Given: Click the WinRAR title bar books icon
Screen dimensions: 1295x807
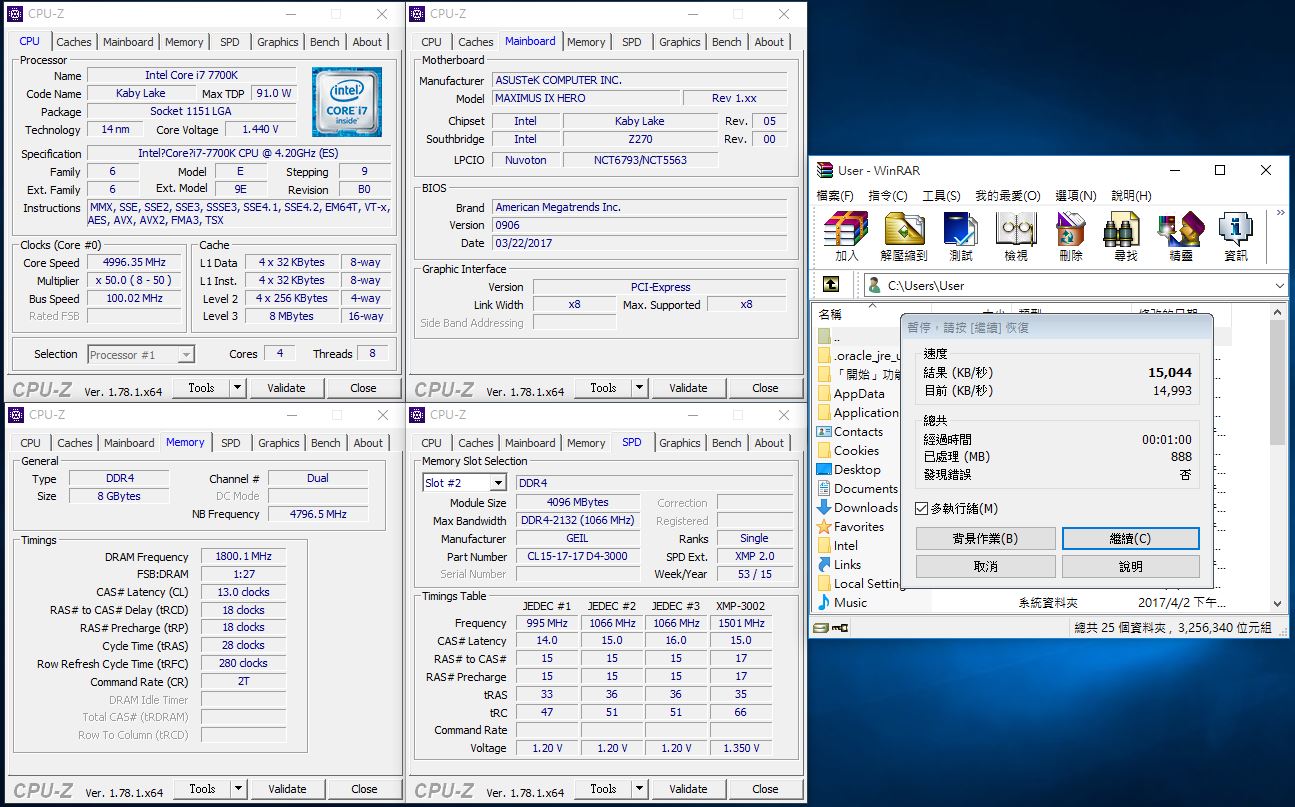Looking at the screenshot, I should [825, 171].
